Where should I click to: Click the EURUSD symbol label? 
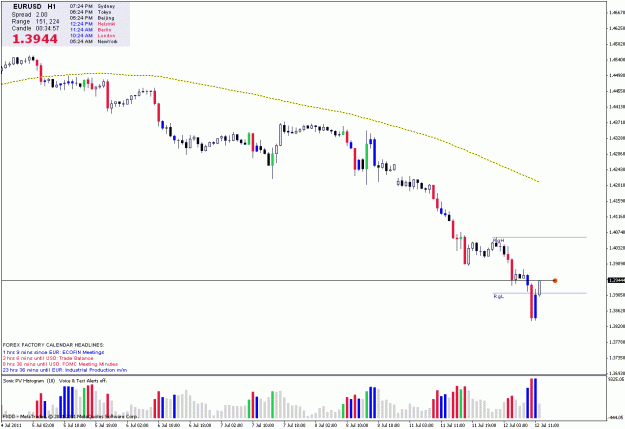[27, 7]
